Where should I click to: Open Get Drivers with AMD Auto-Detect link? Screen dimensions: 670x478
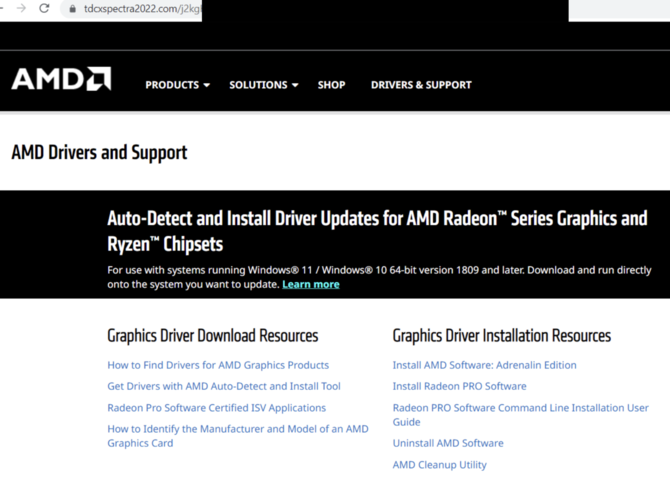(x=224, y=386)
